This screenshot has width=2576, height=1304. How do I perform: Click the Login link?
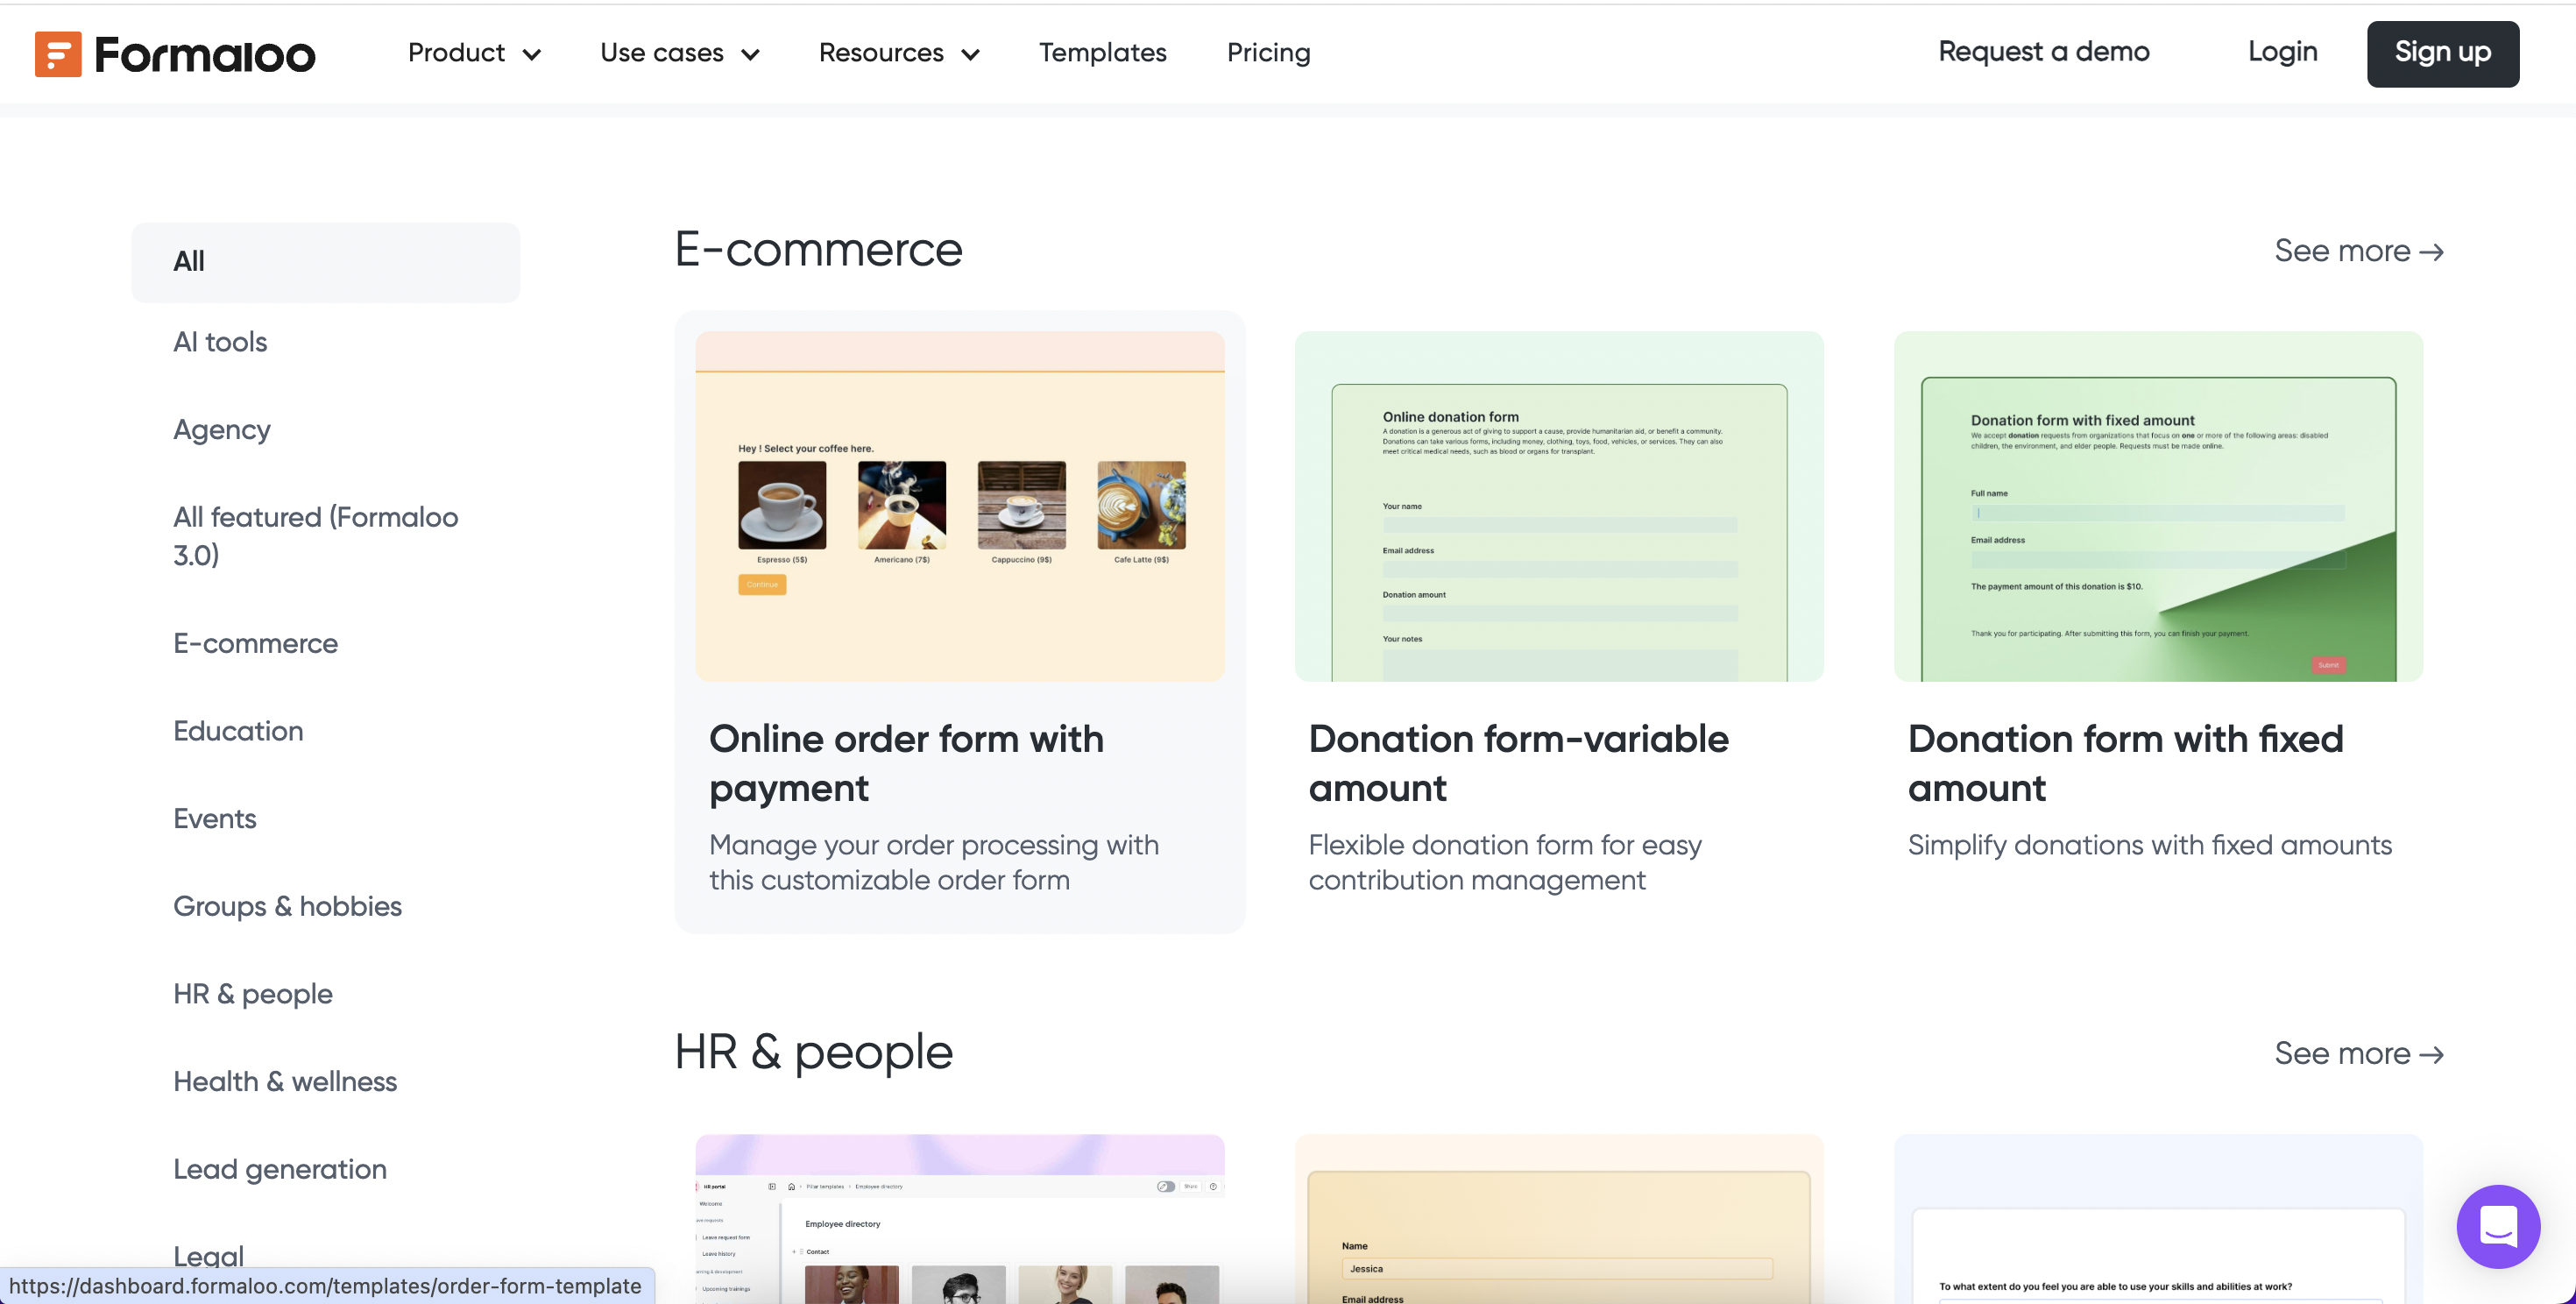coord(2282,52)
